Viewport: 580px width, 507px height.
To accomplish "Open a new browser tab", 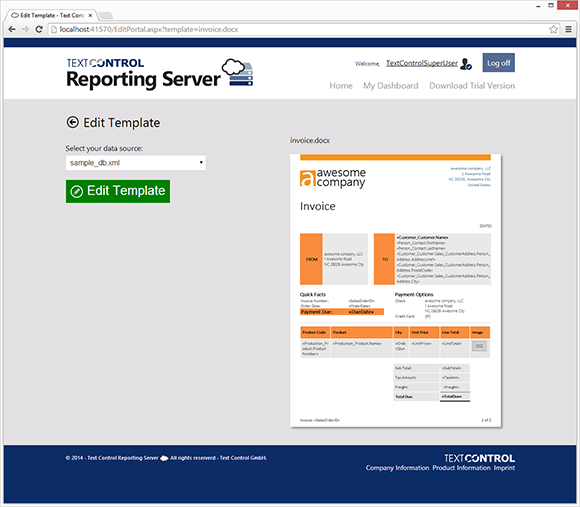I will pos(106,16).
